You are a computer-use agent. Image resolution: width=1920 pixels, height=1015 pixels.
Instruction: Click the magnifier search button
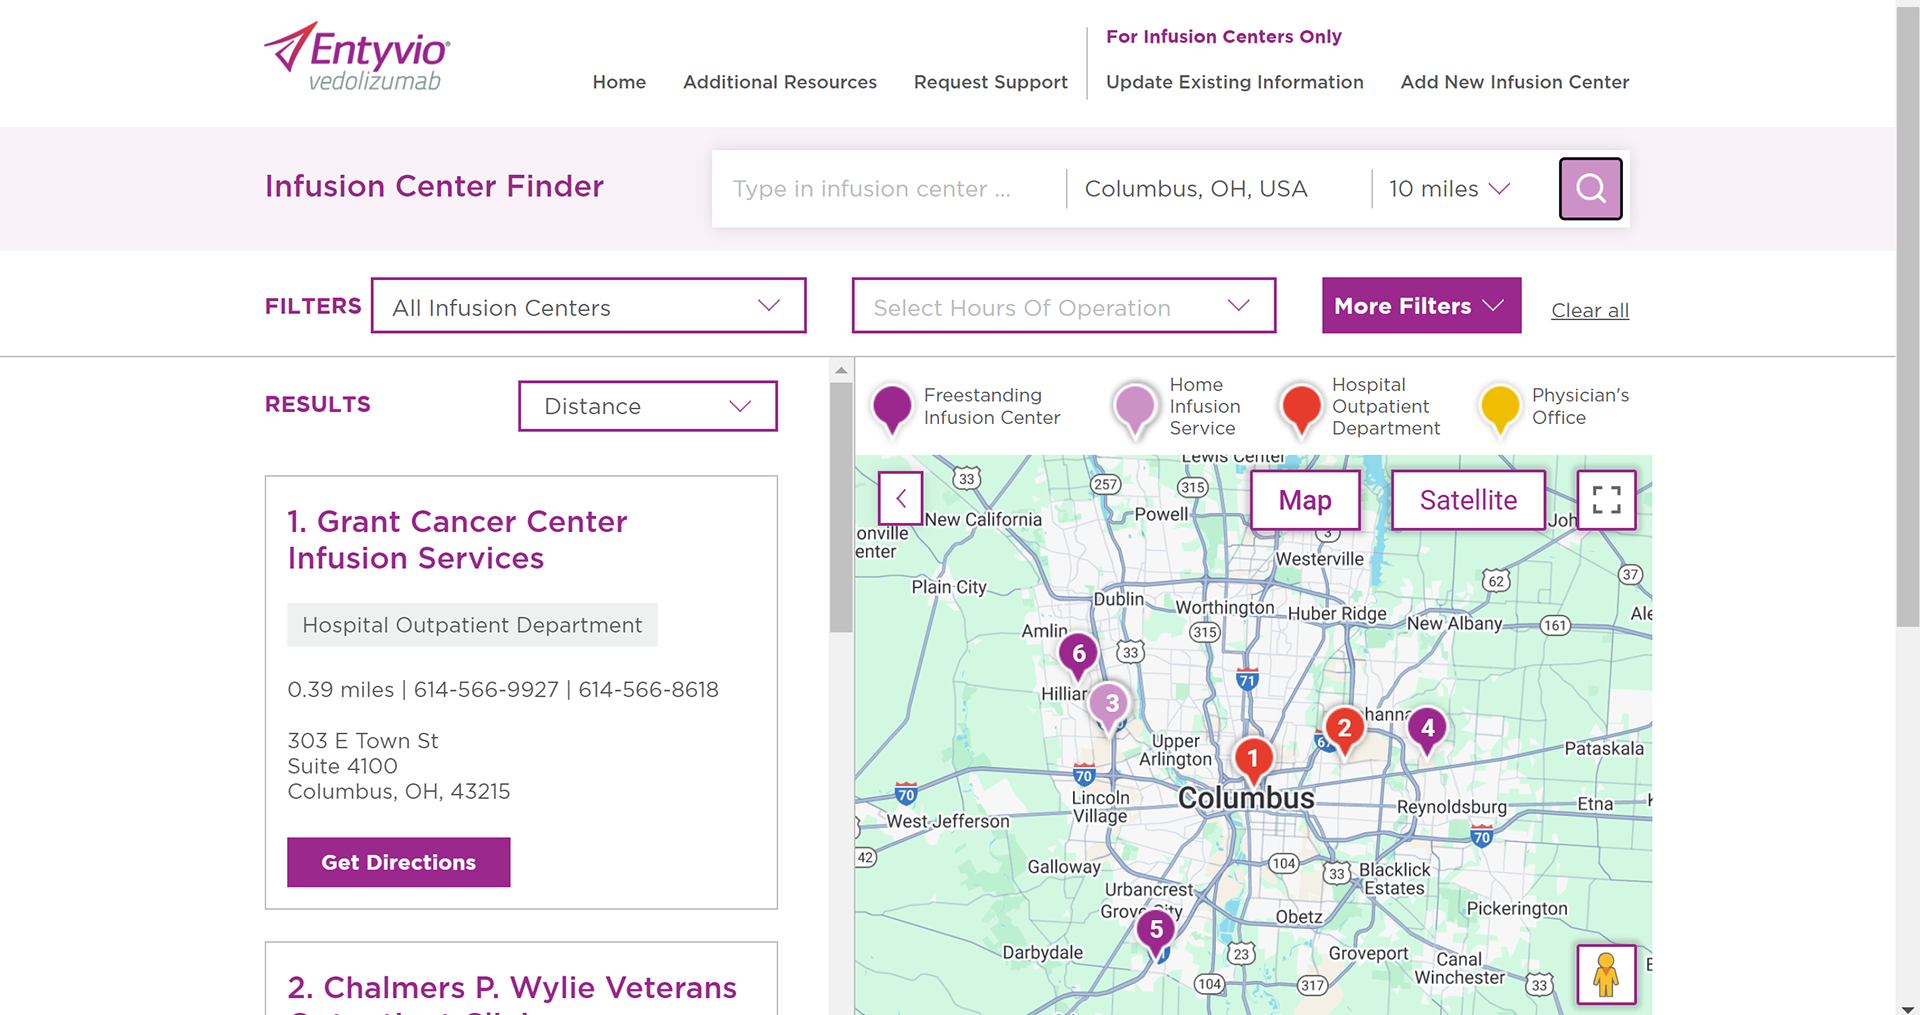[1590, 189]
